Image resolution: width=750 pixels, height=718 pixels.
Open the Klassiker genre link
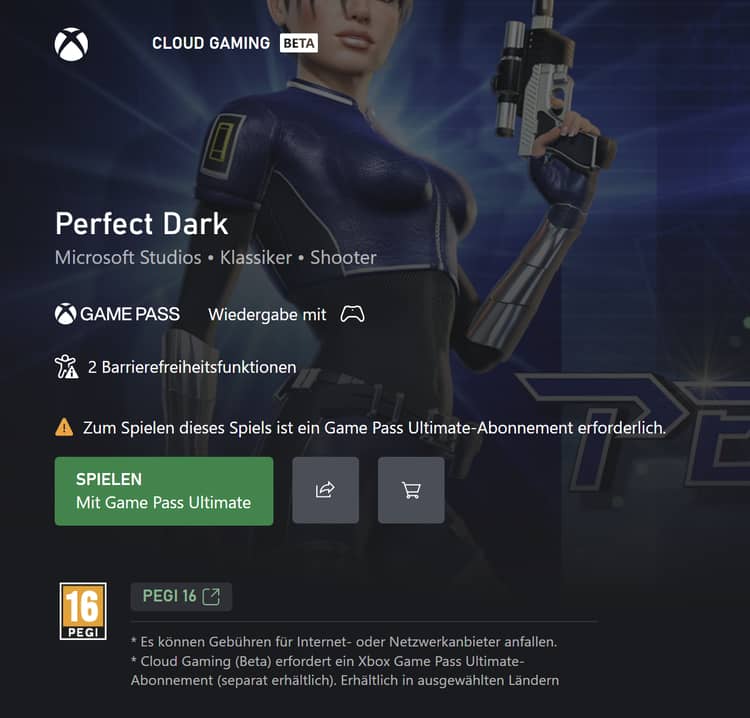(x=255, y=257)
